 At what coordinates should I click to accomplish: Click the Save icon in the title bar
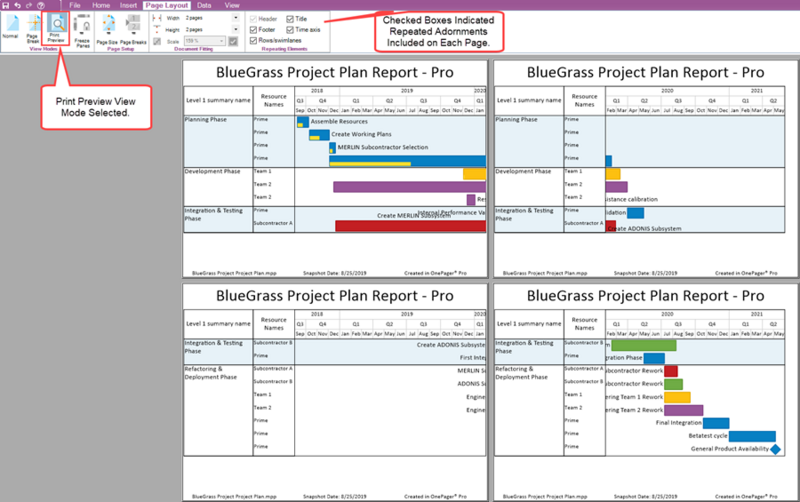(6, 5)
